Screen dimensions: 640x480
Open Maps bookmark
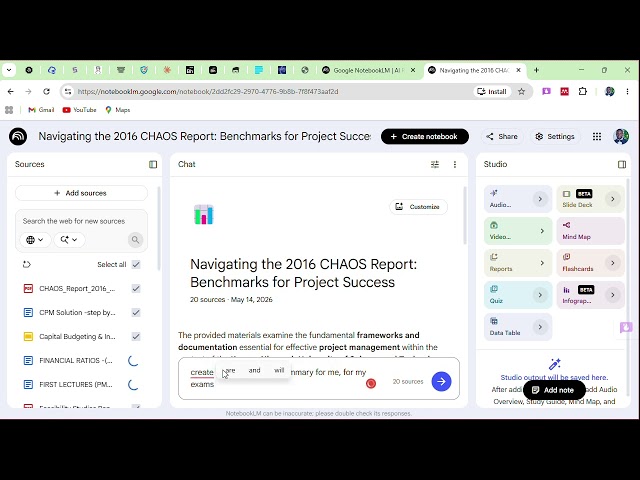(x=118, y=110)
